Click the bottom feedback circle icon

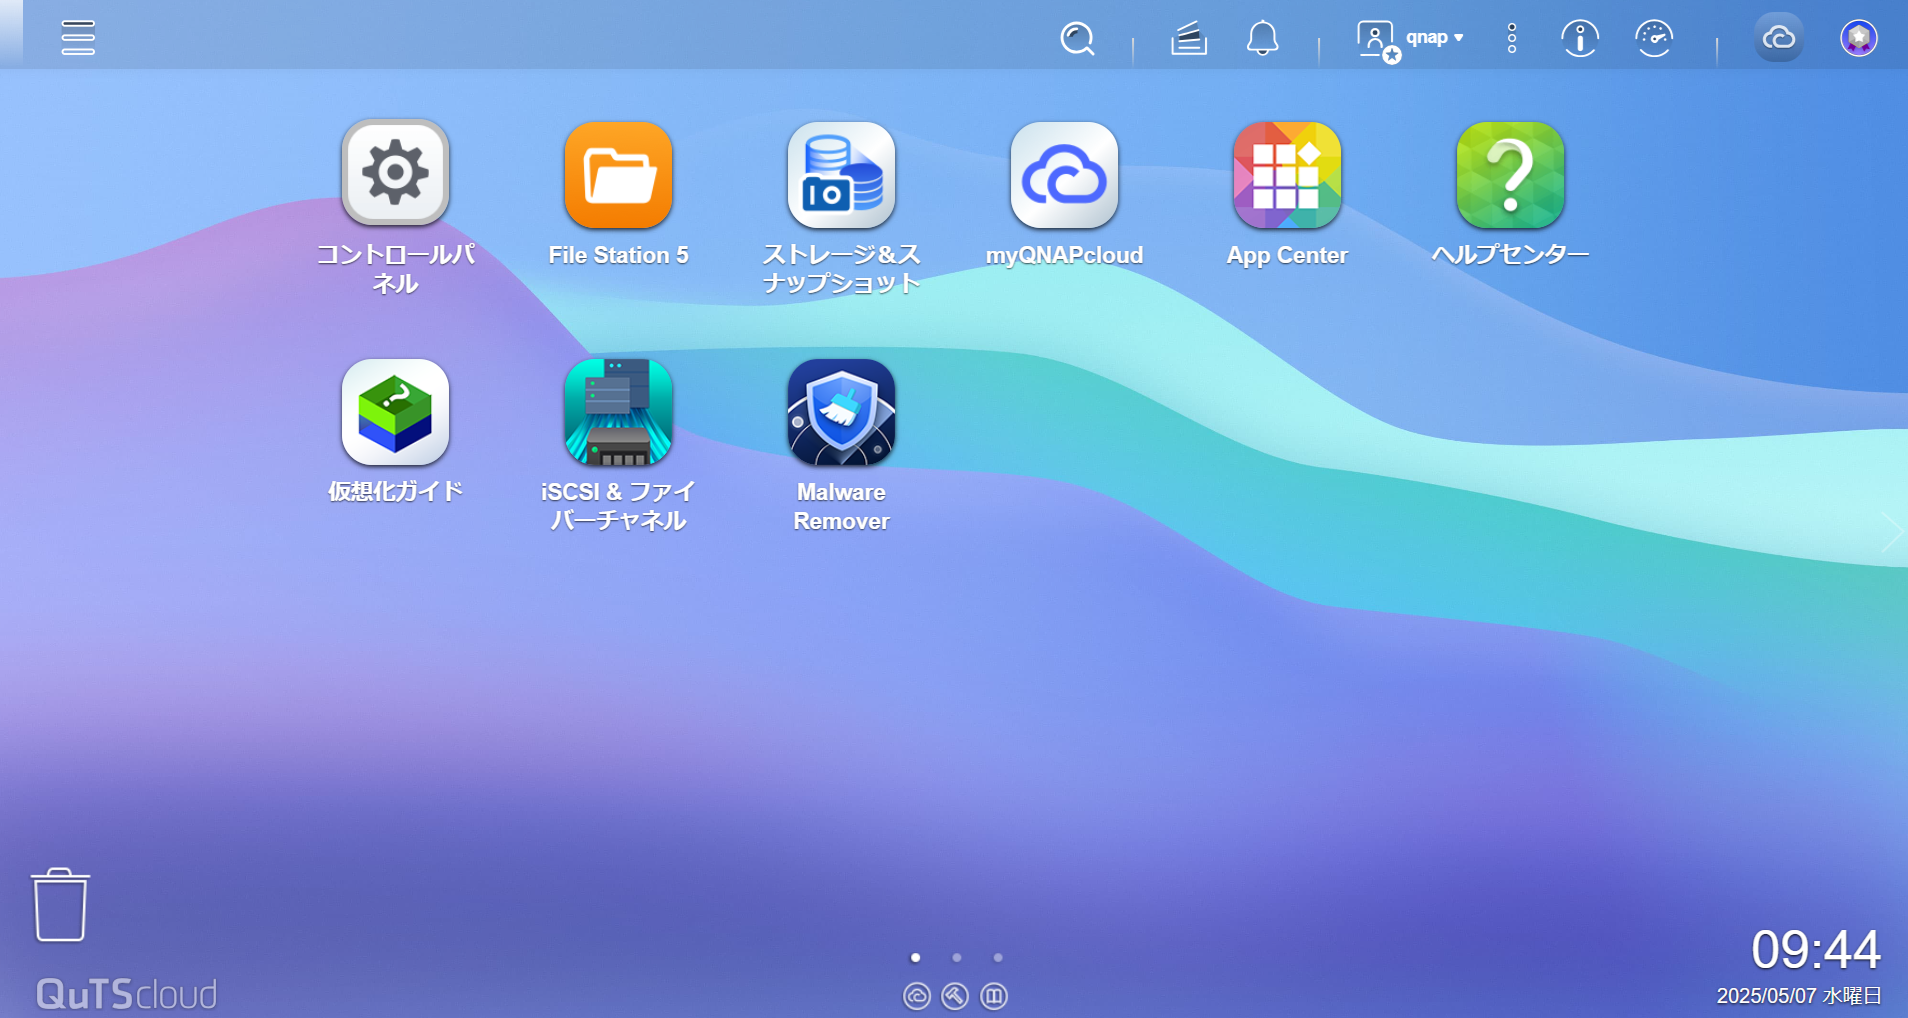(x=994, y=996)
